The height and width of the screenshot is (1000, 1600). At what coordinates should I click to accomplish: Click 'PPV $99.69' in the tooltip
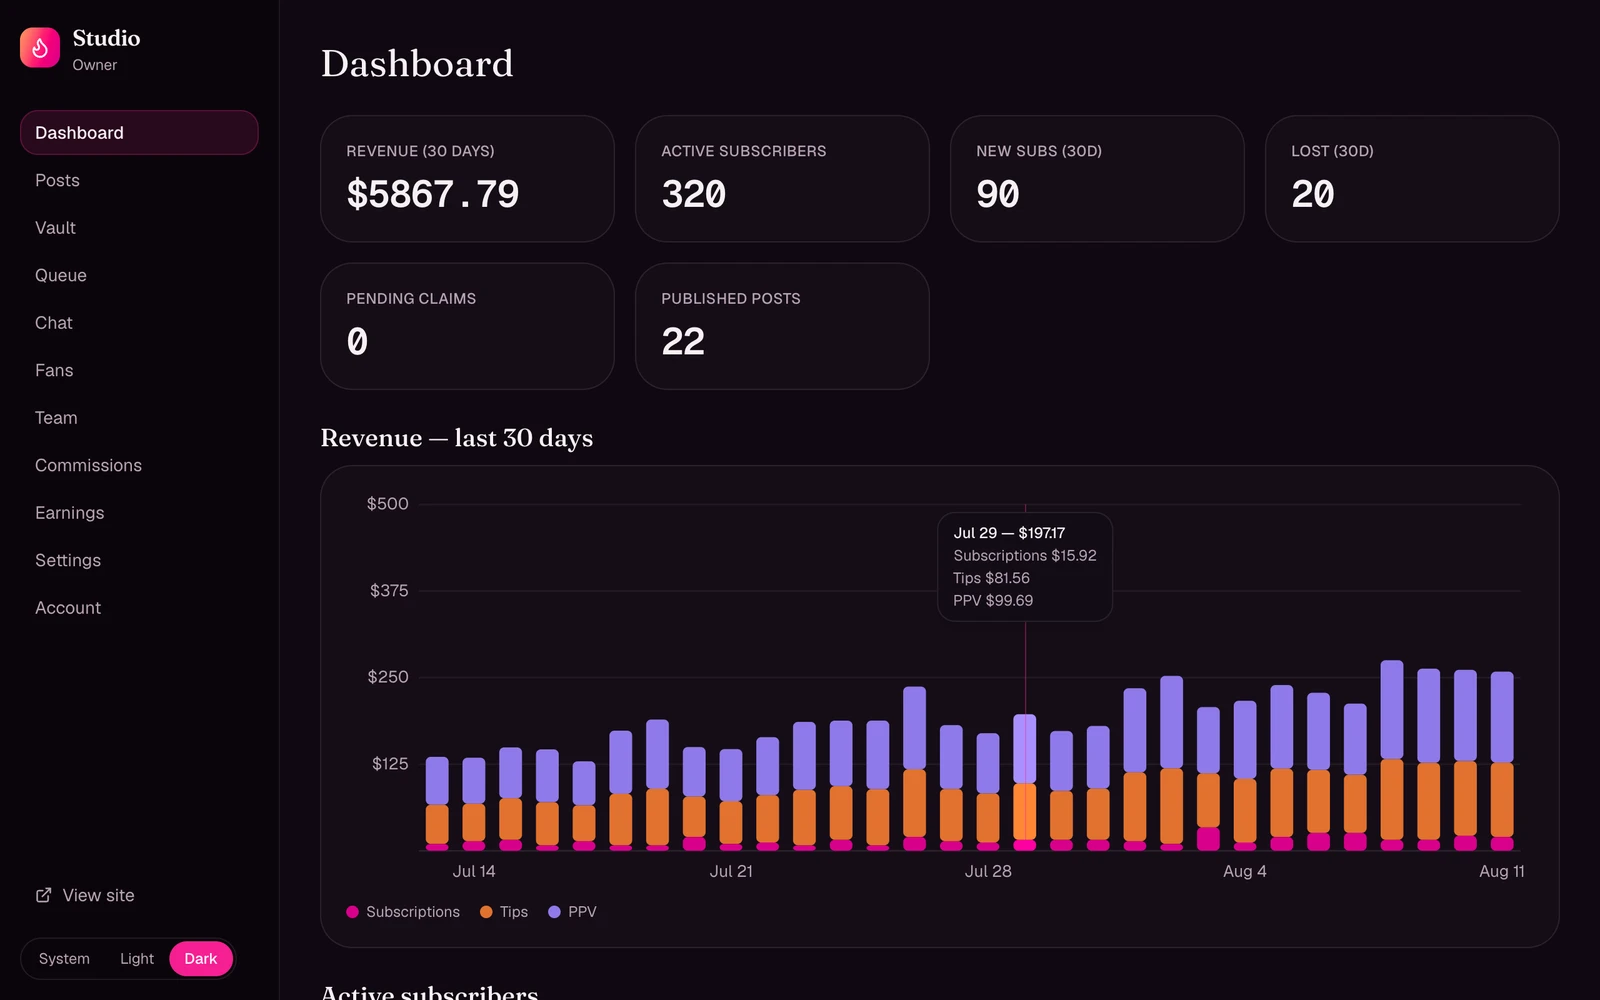tap(993, 600)
